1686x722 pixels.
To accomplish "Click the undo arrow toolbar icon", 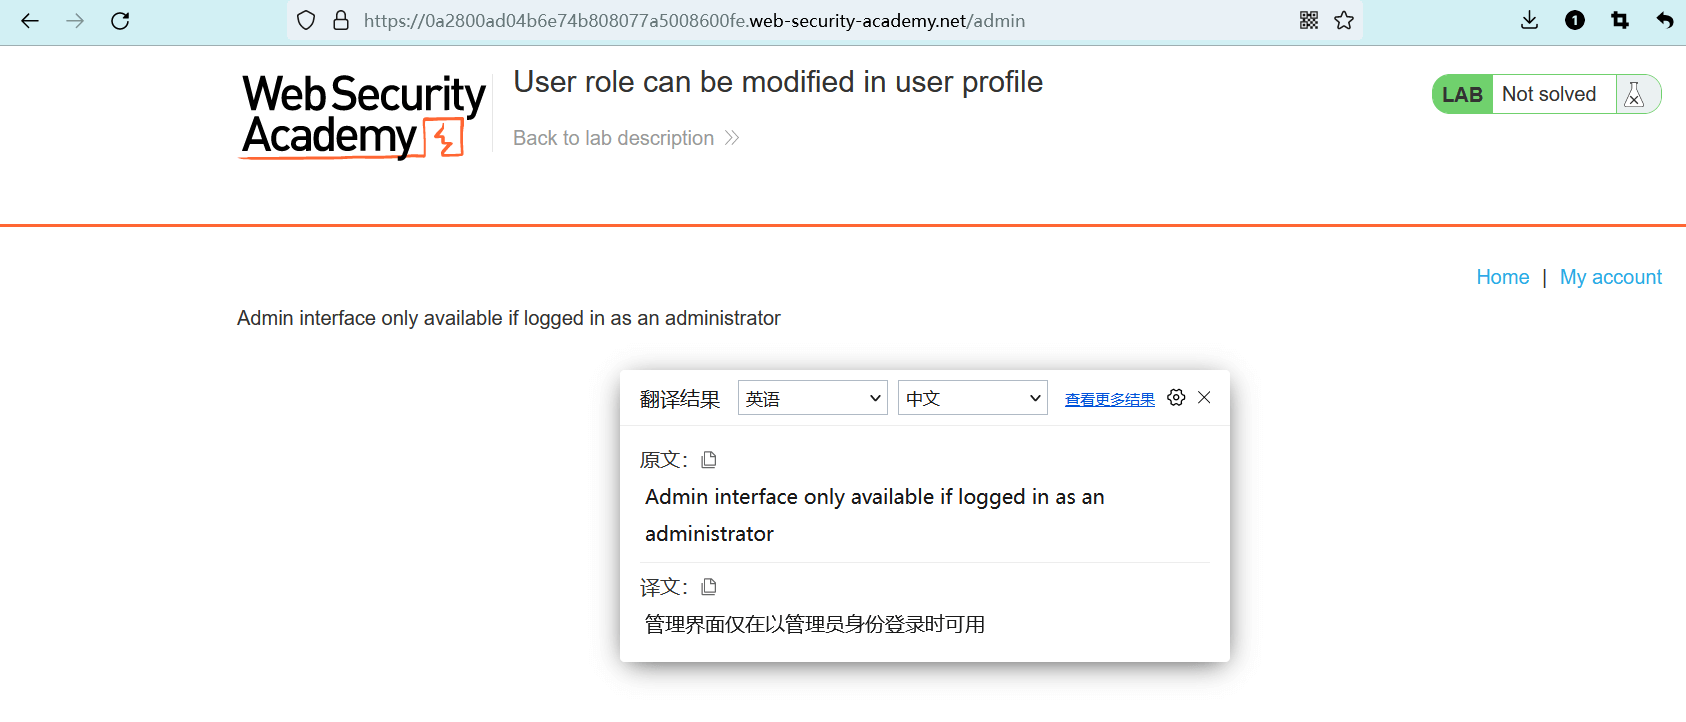I will tap(1664, 20).
